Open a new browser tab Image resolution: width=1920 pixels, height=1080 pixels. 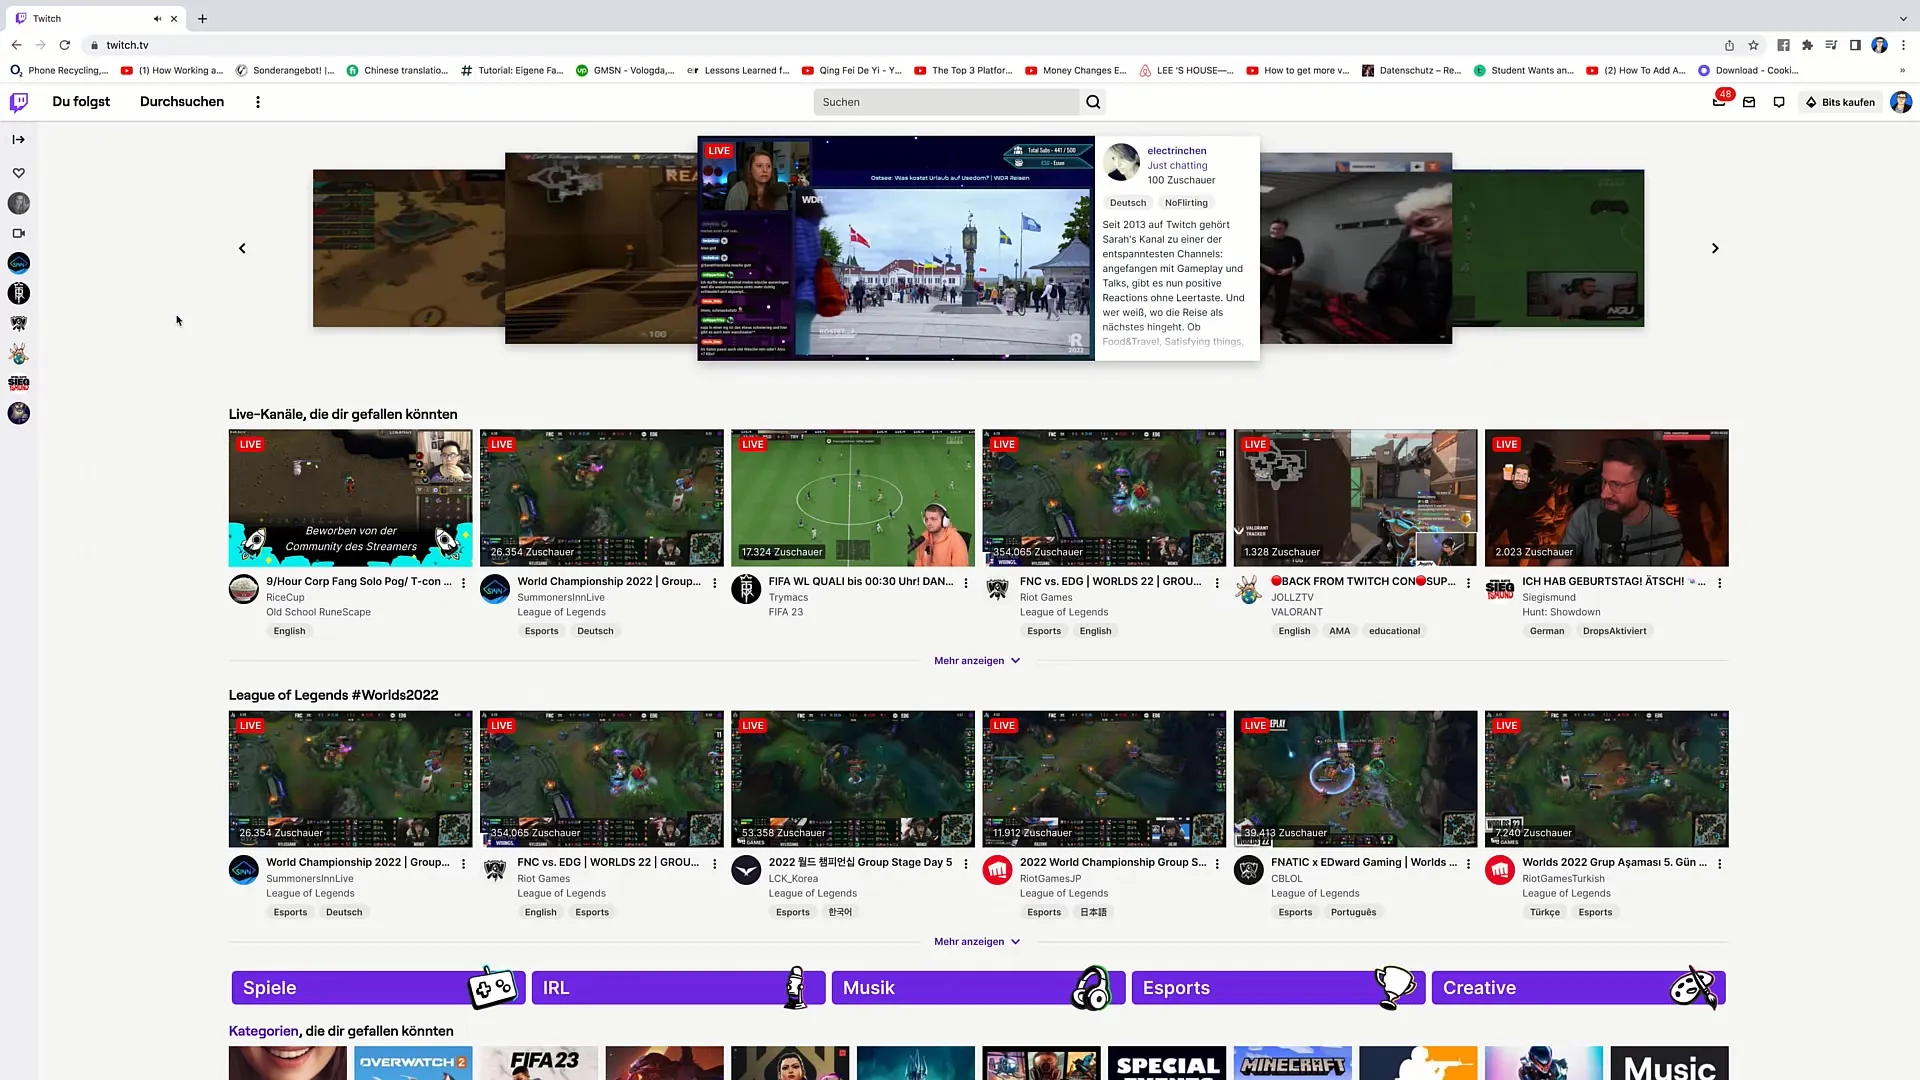point(202,18)
